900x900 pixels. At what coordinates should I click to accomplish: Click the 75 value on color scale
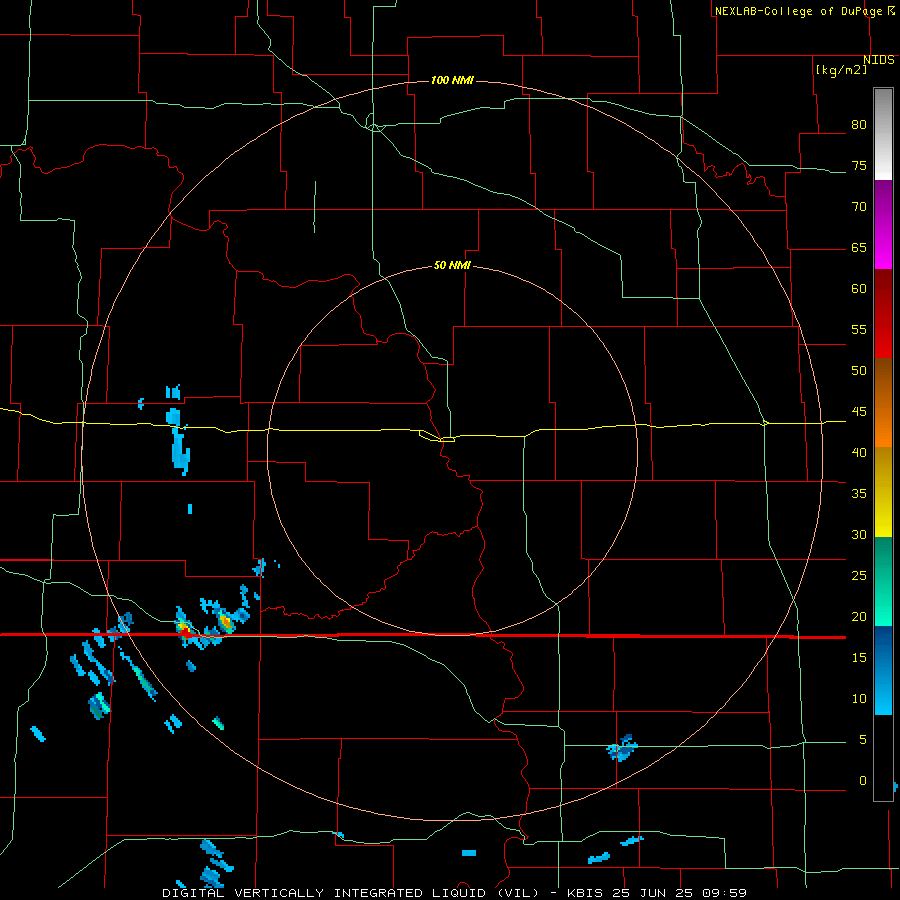click(x=859, y=165)
